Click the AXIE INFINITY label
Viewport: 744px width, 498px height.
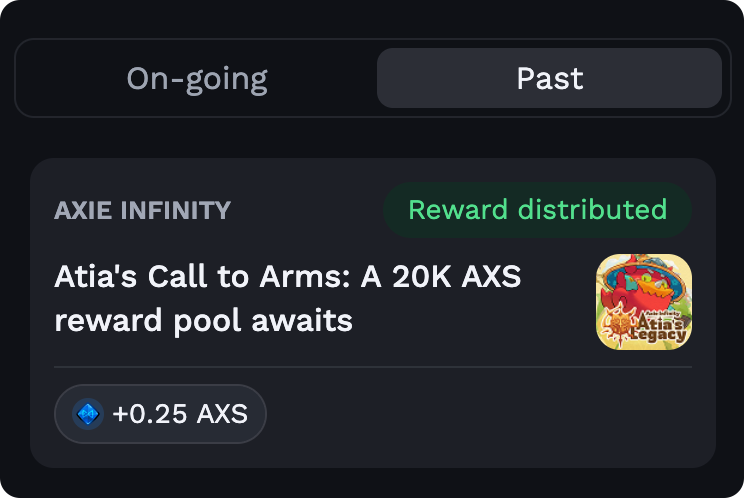pyautogui.click(x=142, y=211)
